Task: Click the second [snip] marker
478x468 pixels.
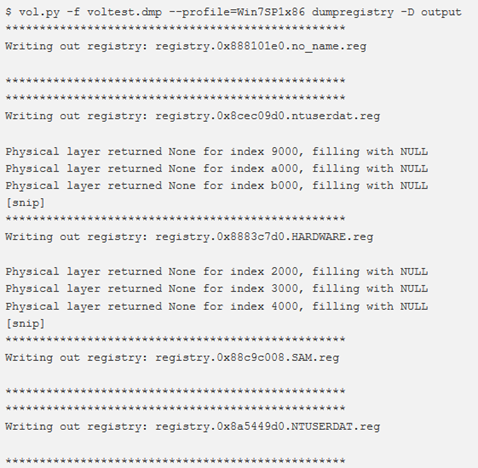Action: coord(25,324)
